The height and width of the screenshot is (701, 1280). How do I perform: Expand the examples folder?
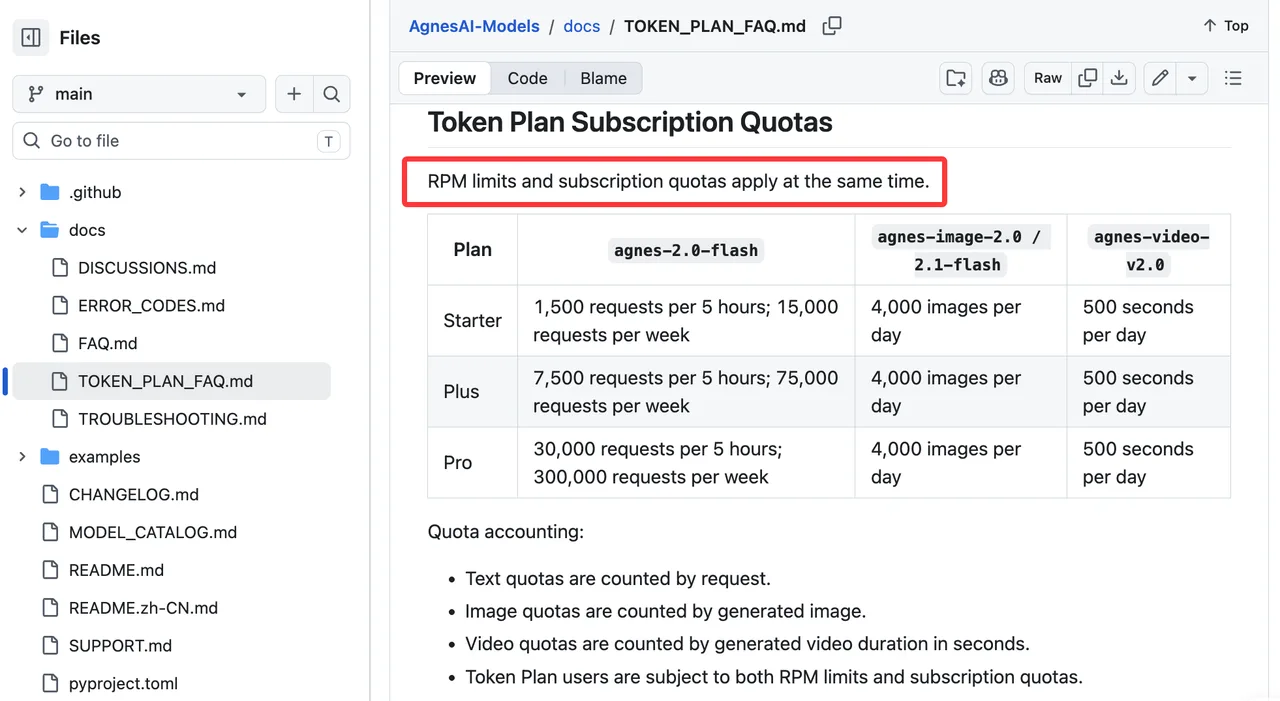coord(22,457)
